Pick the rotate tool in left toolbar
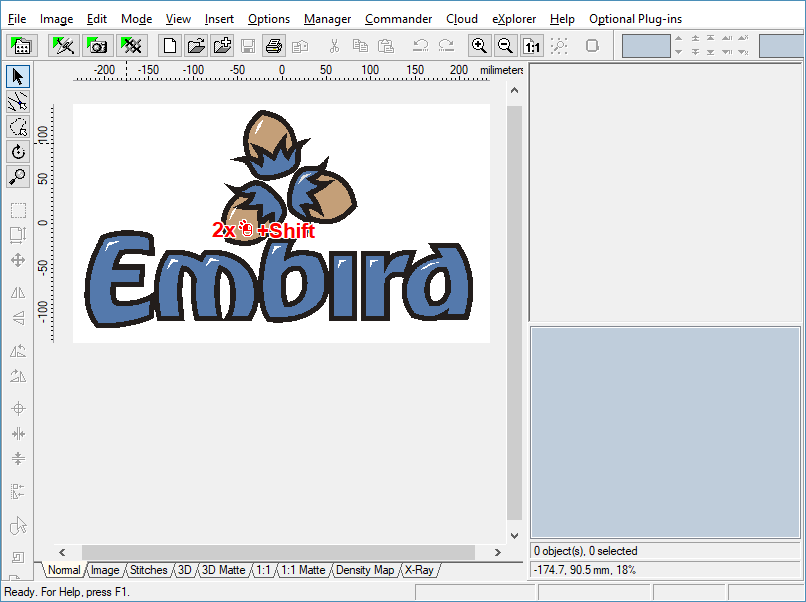 (x=18, y=152)
